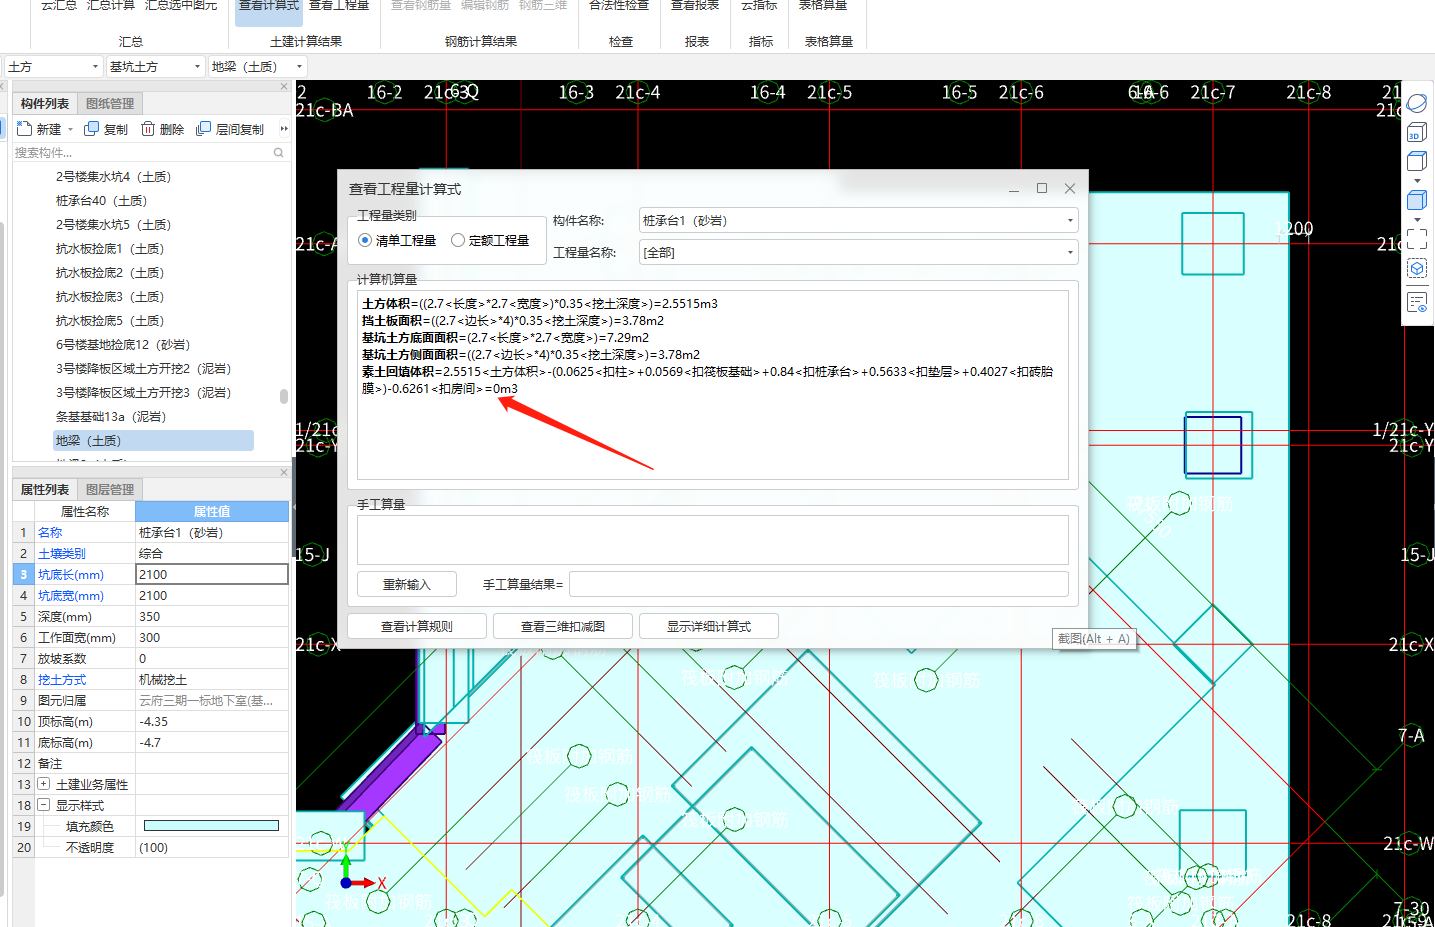Select 地梁（土质） in component list
1435x927 pixels.
[153, 441]
